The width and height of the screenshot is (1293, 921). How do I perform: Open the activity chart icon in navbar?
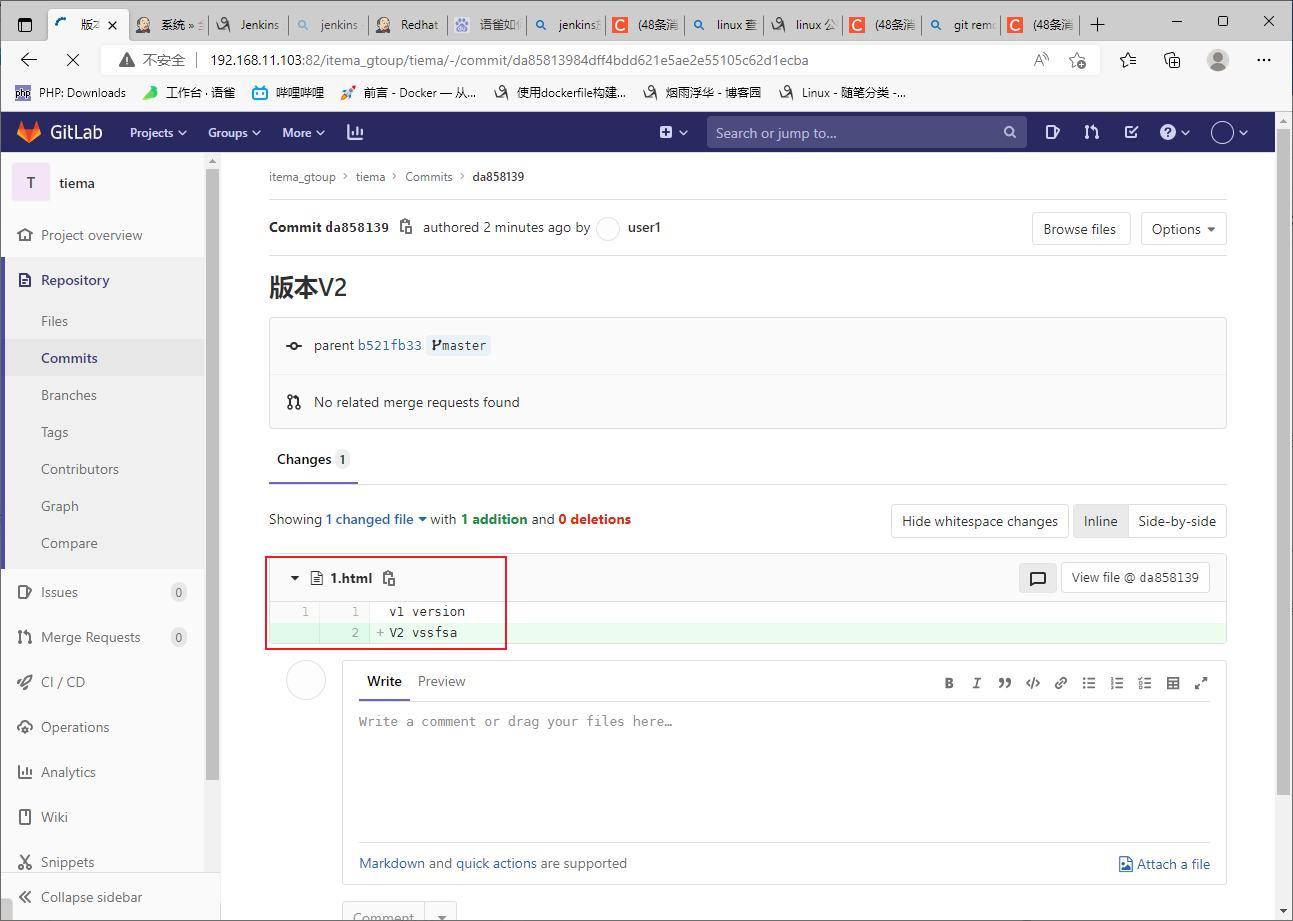click(x=355, y=133)
